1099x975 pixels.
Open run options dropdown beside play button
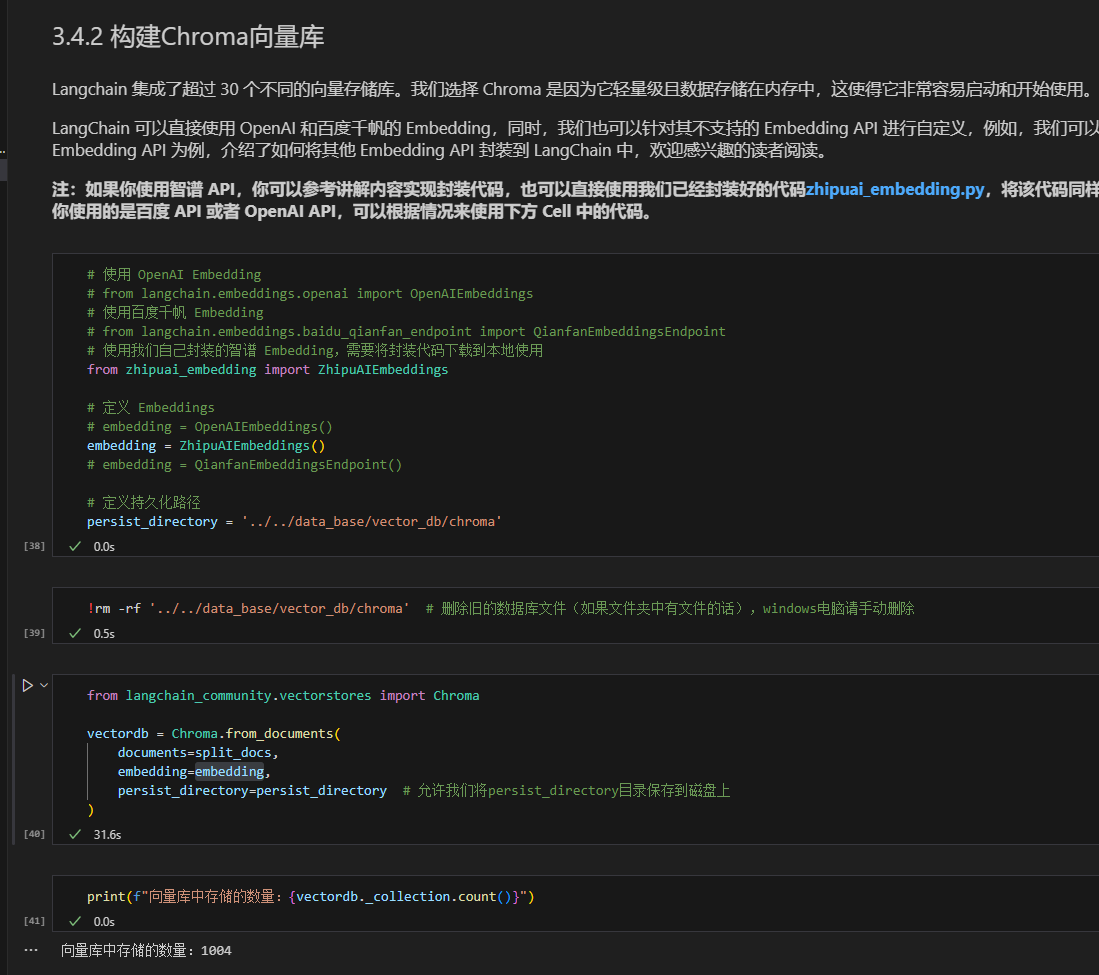[44, 686]
